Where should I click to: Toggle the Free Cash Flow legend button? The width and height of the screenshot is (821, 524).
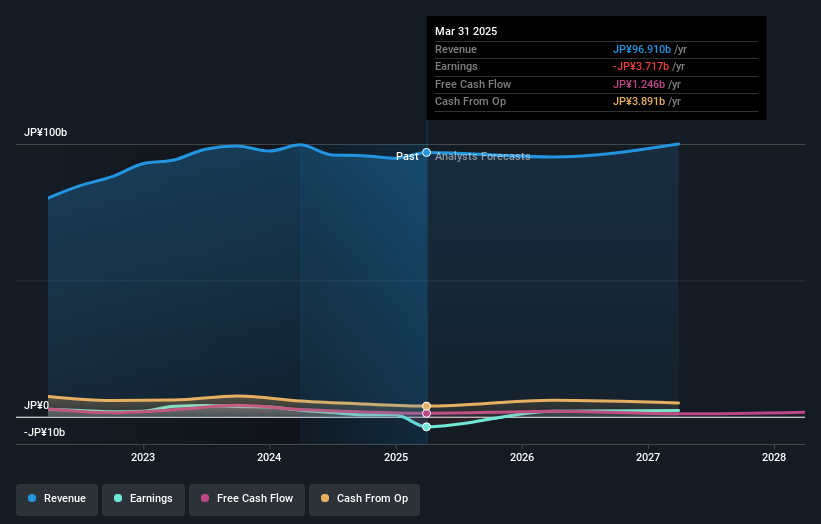pyautogui.click(x=247, y=499)
